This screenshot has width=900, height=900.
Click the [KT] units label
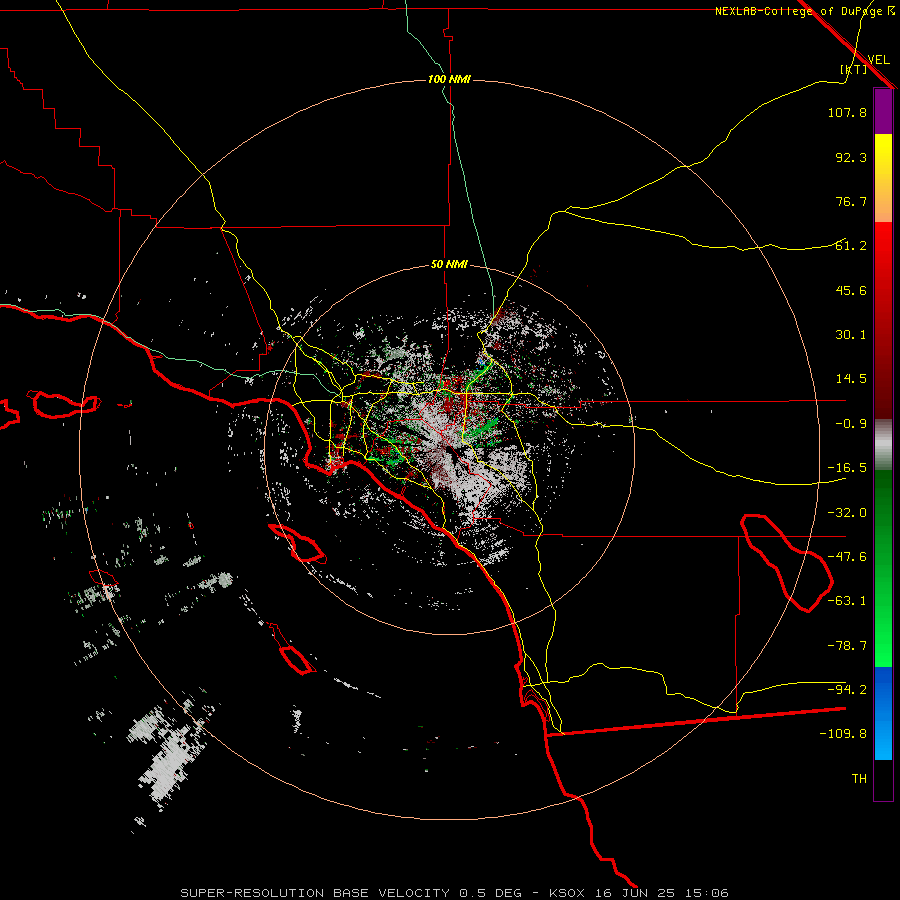pyautogui.click(x=854, y=69)
